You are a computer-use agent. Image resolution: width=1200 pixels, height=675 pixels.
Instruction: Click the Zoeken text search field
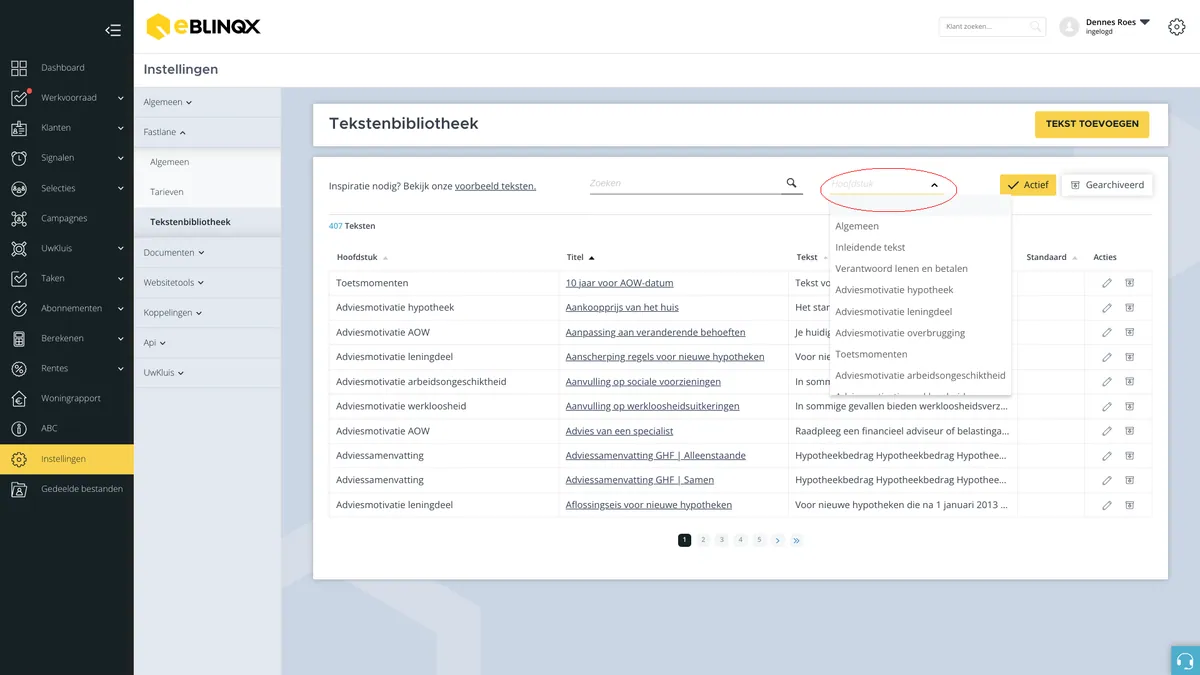pos(685,183)
